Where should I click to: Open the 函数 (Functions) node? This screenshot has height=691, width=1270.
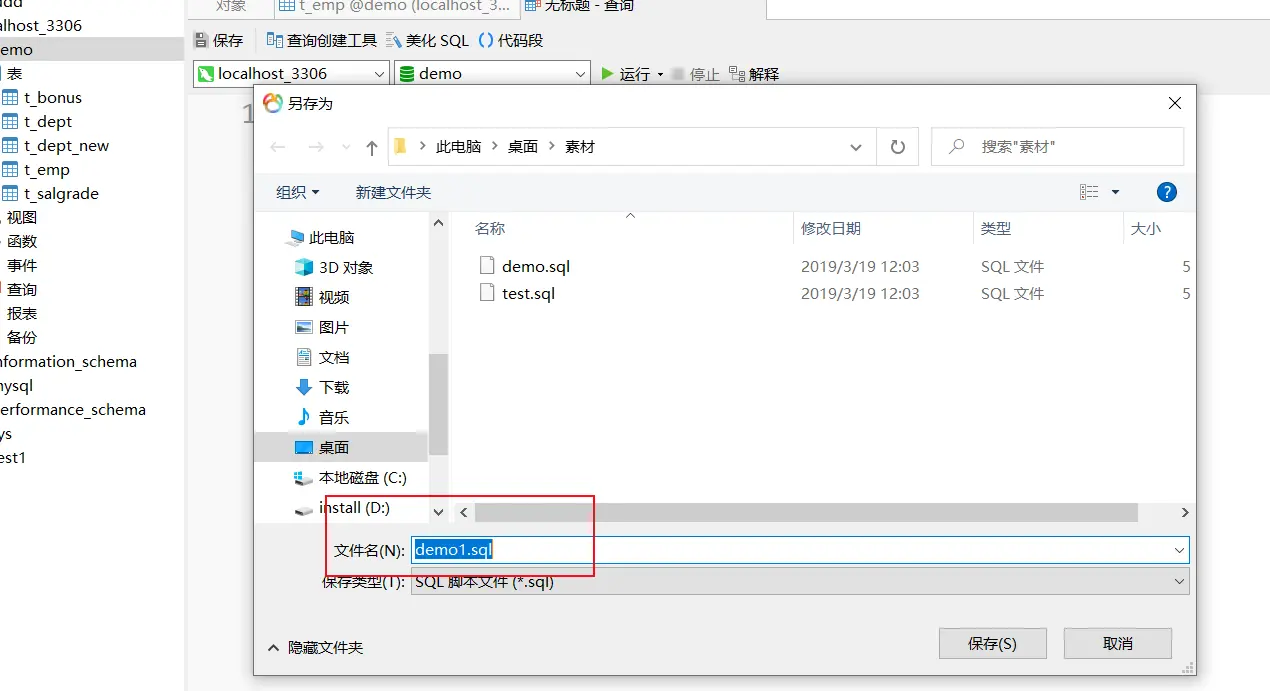point(22,241)
